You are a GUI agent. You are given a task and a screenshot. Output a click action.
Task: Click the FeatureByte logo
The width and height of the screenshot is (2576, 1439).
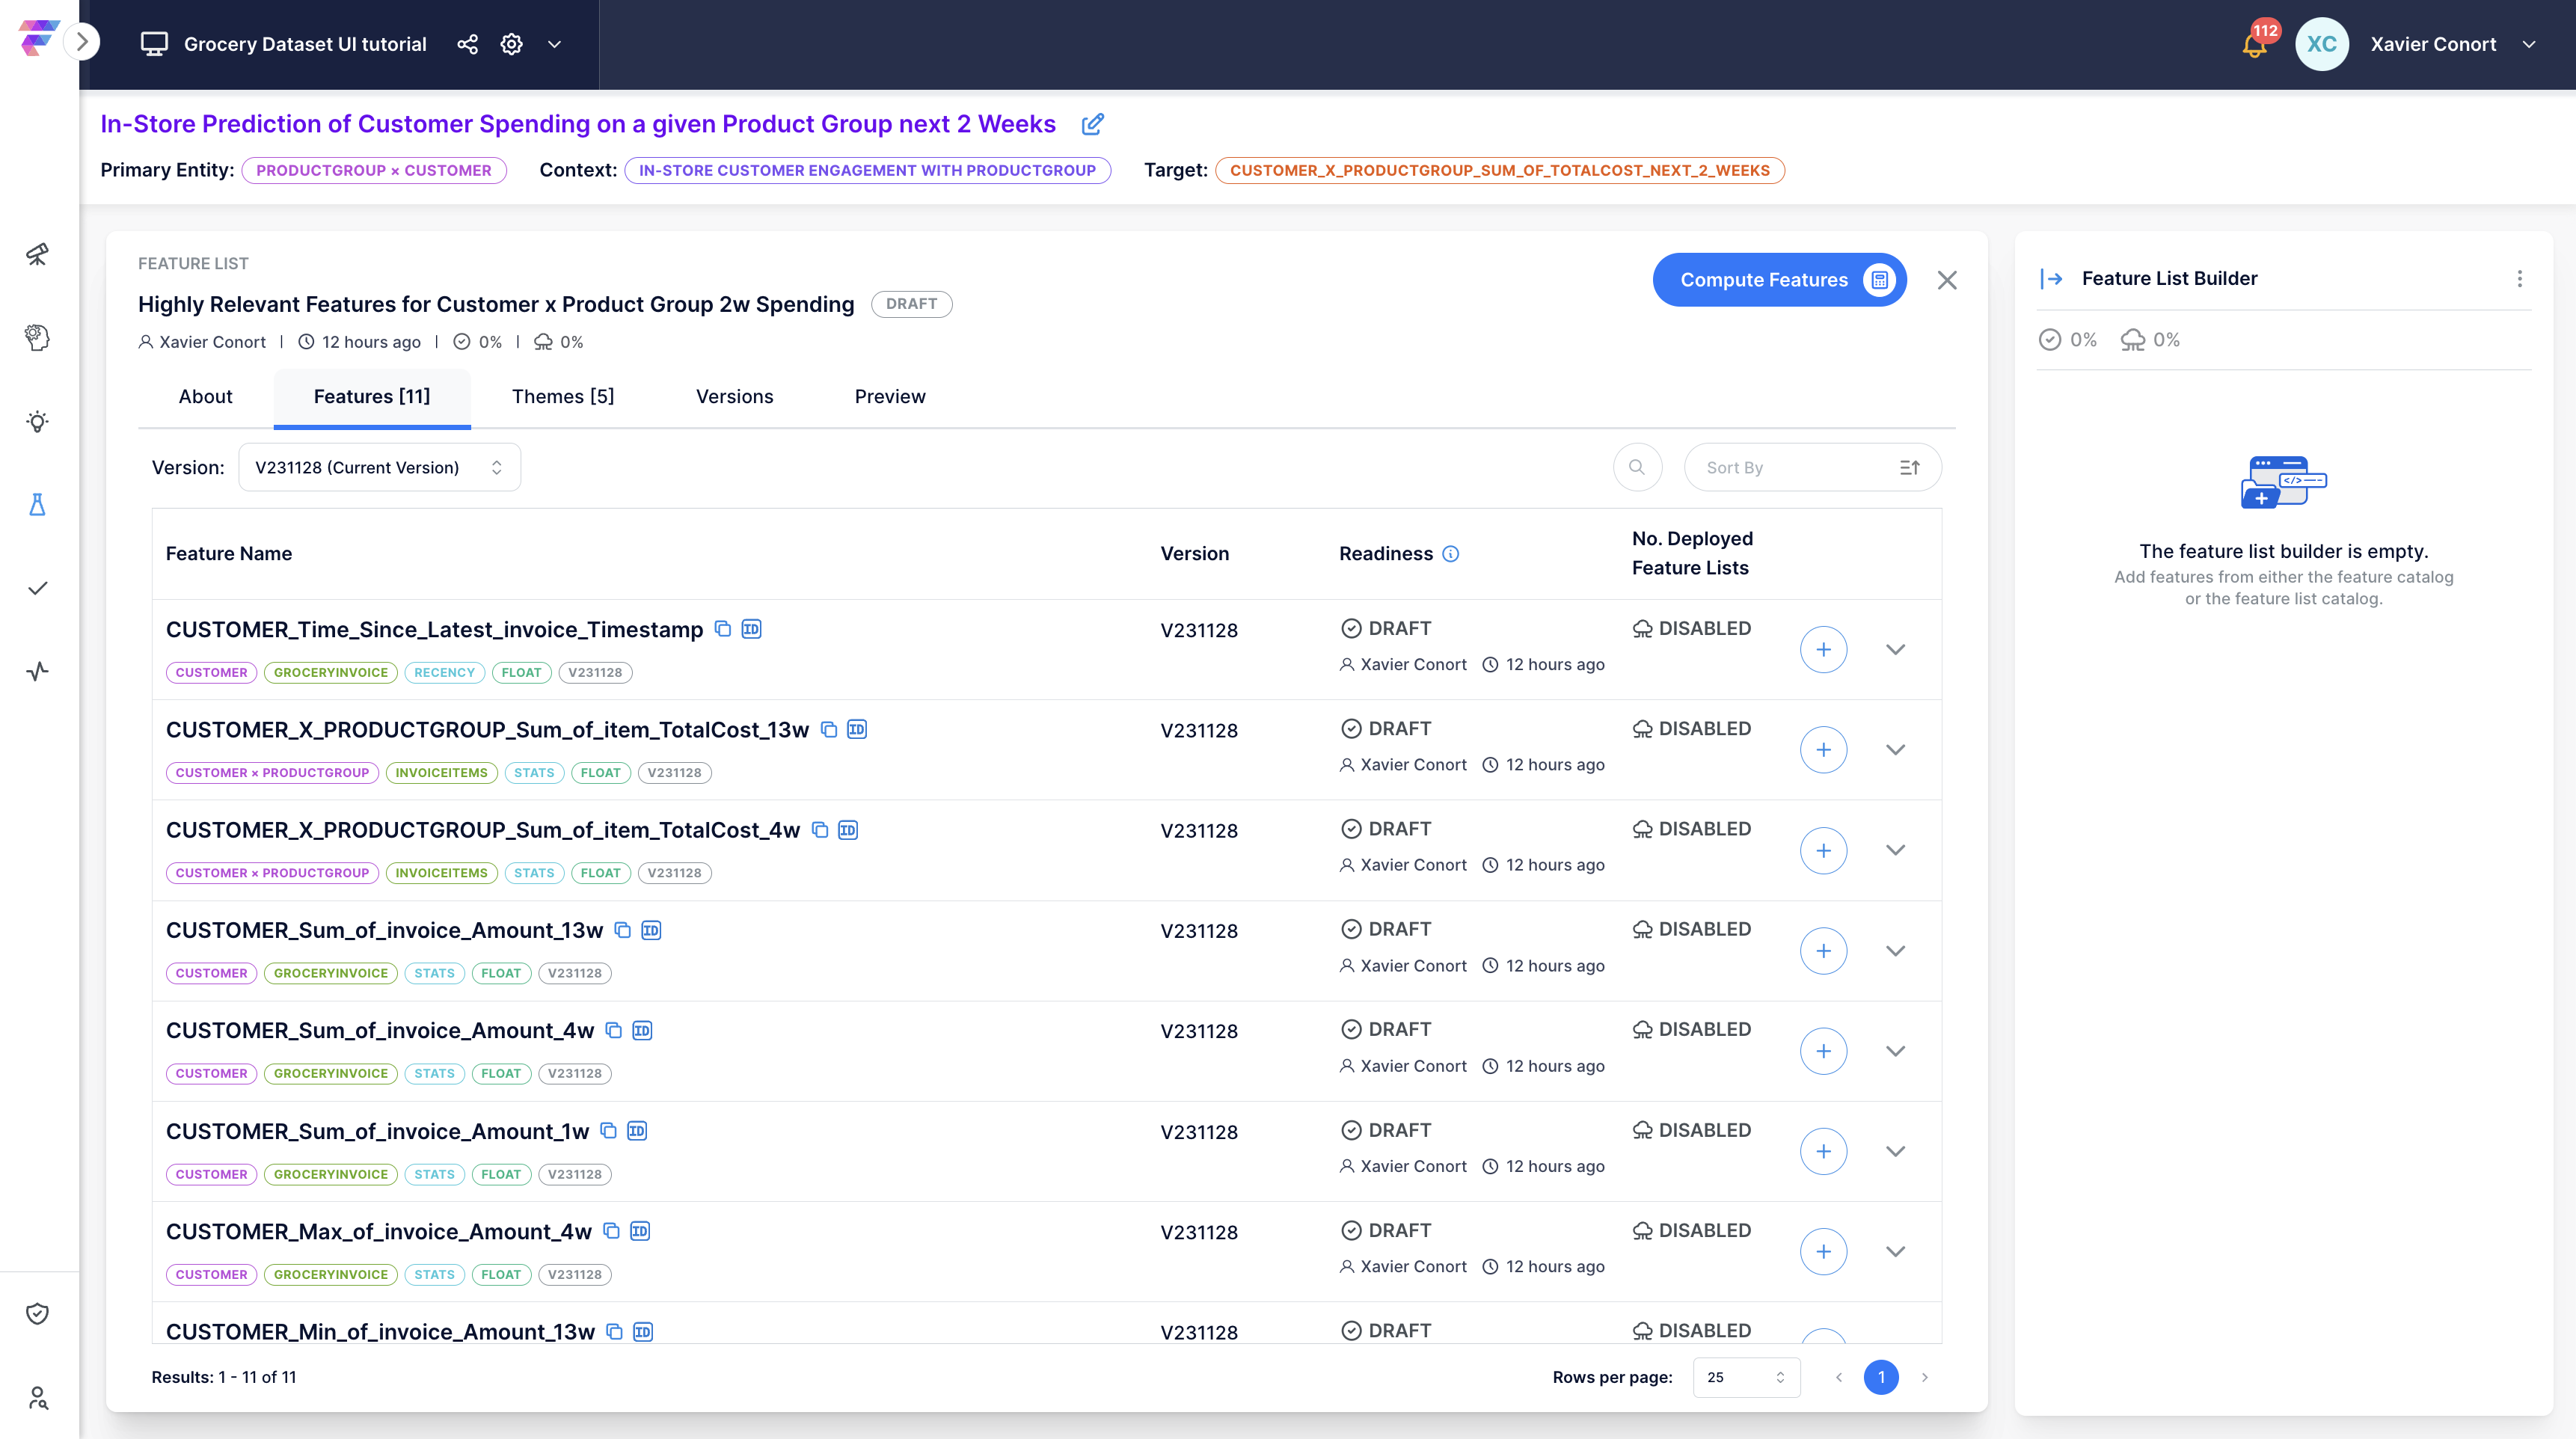click(38, 38)
